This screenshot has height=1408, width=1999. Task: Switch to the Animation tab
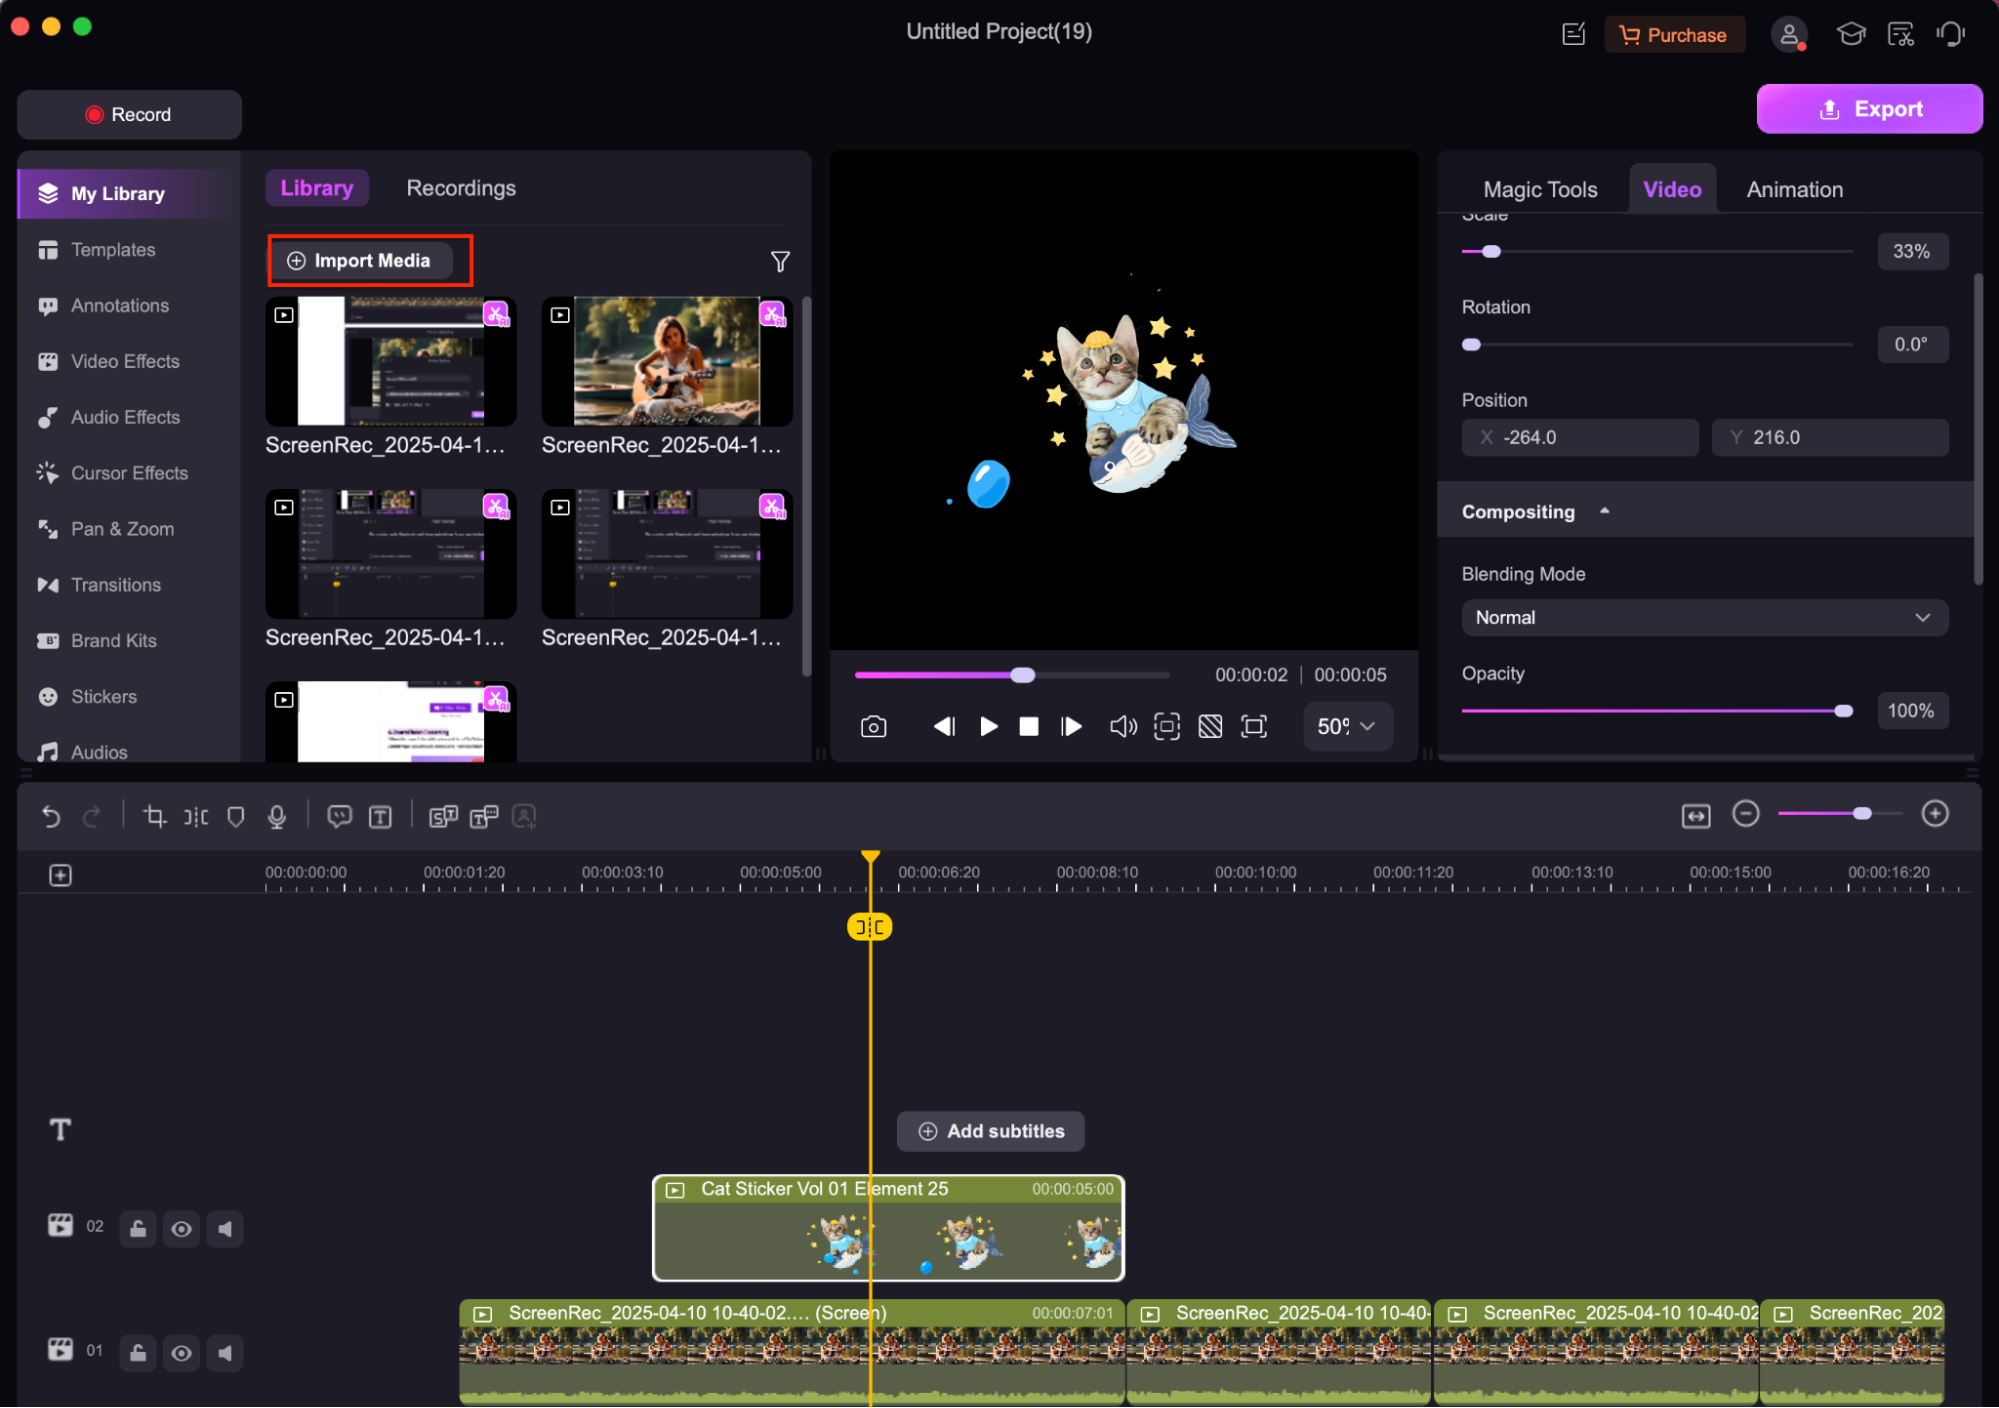(1794, 189)
